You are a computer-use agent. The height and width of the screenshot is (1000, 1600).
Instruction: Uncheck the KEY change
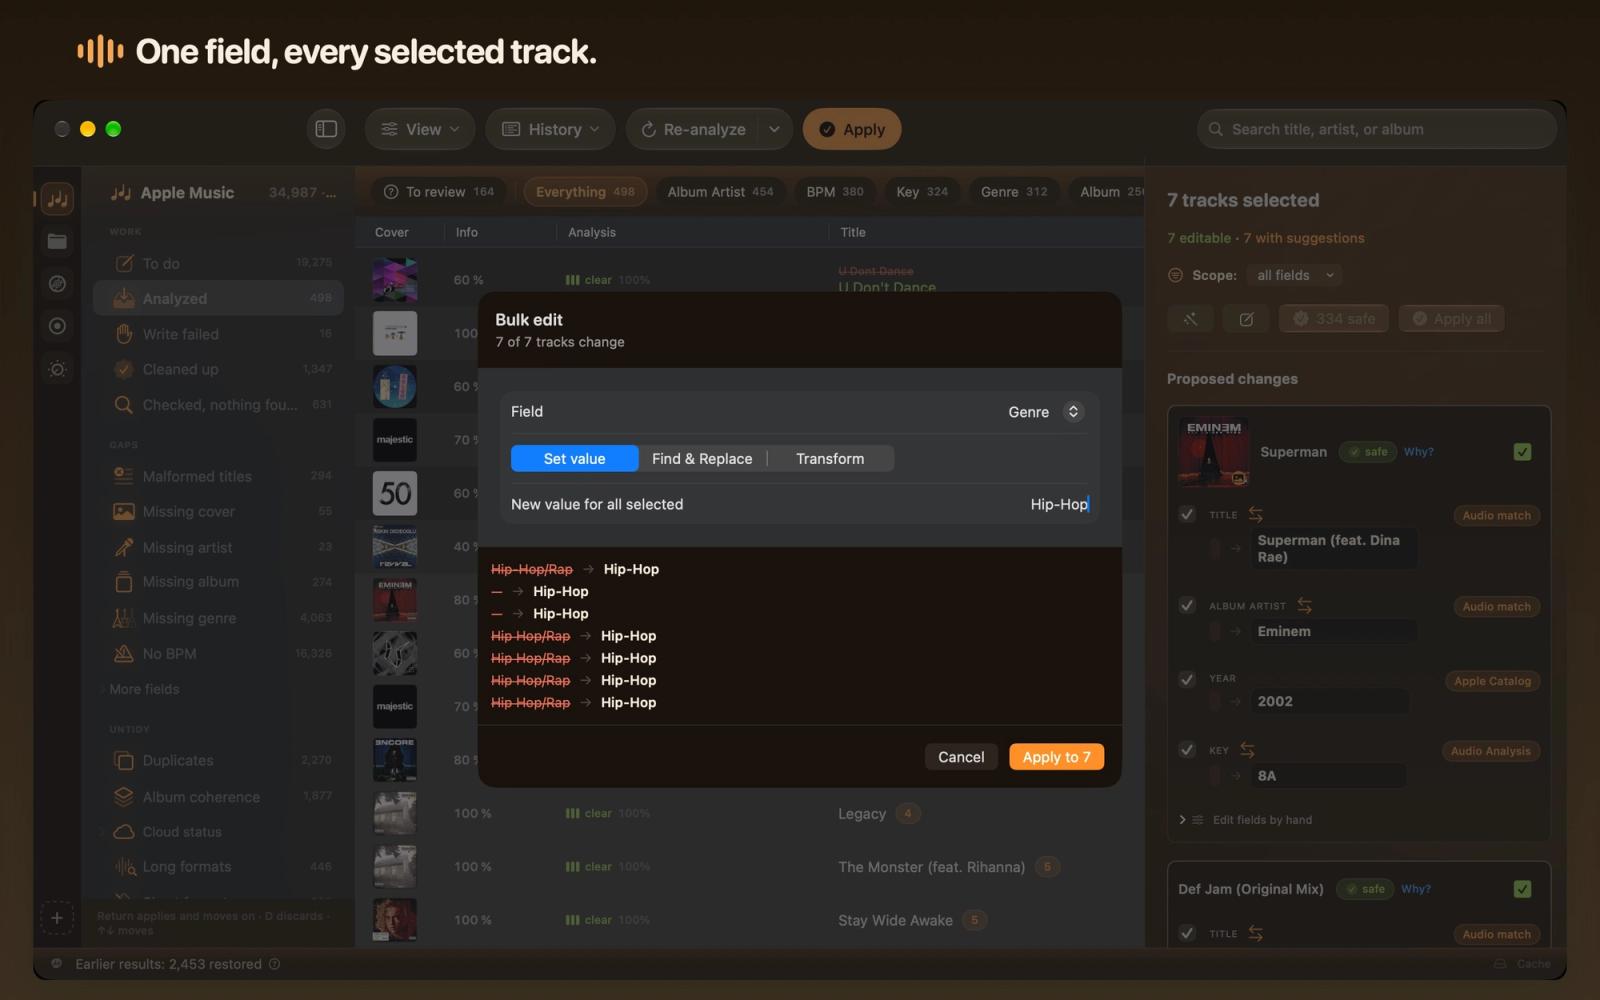click(1187, 750)
